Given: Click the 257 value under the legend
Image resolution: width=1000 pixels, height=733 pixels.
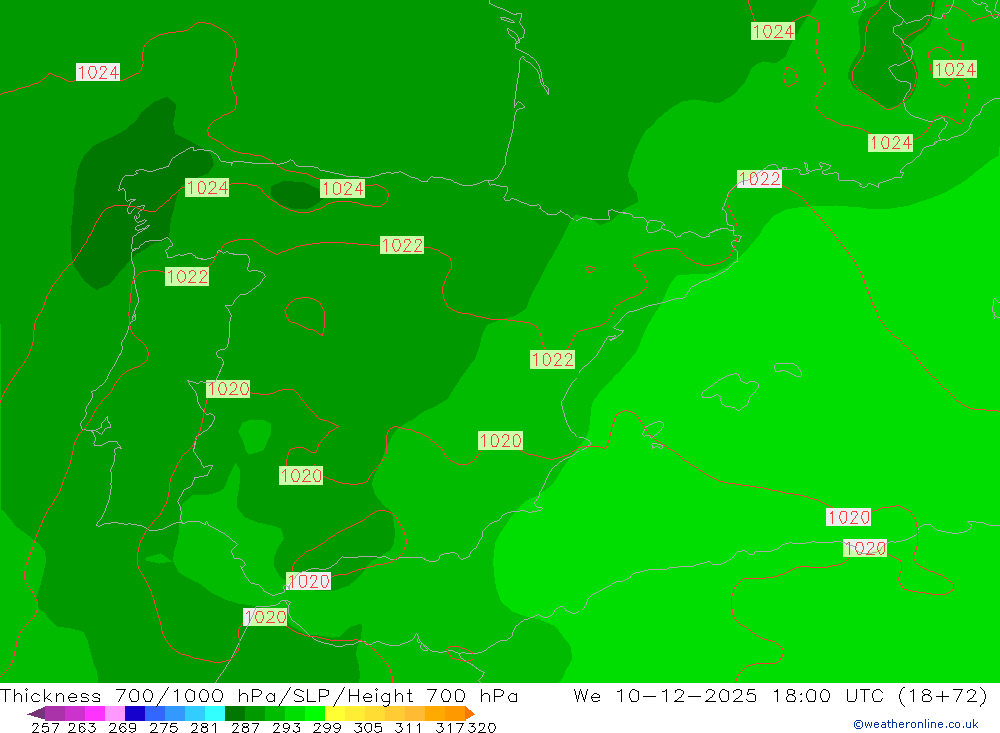Looking at the screenshot, I should (x=45, y=727).
